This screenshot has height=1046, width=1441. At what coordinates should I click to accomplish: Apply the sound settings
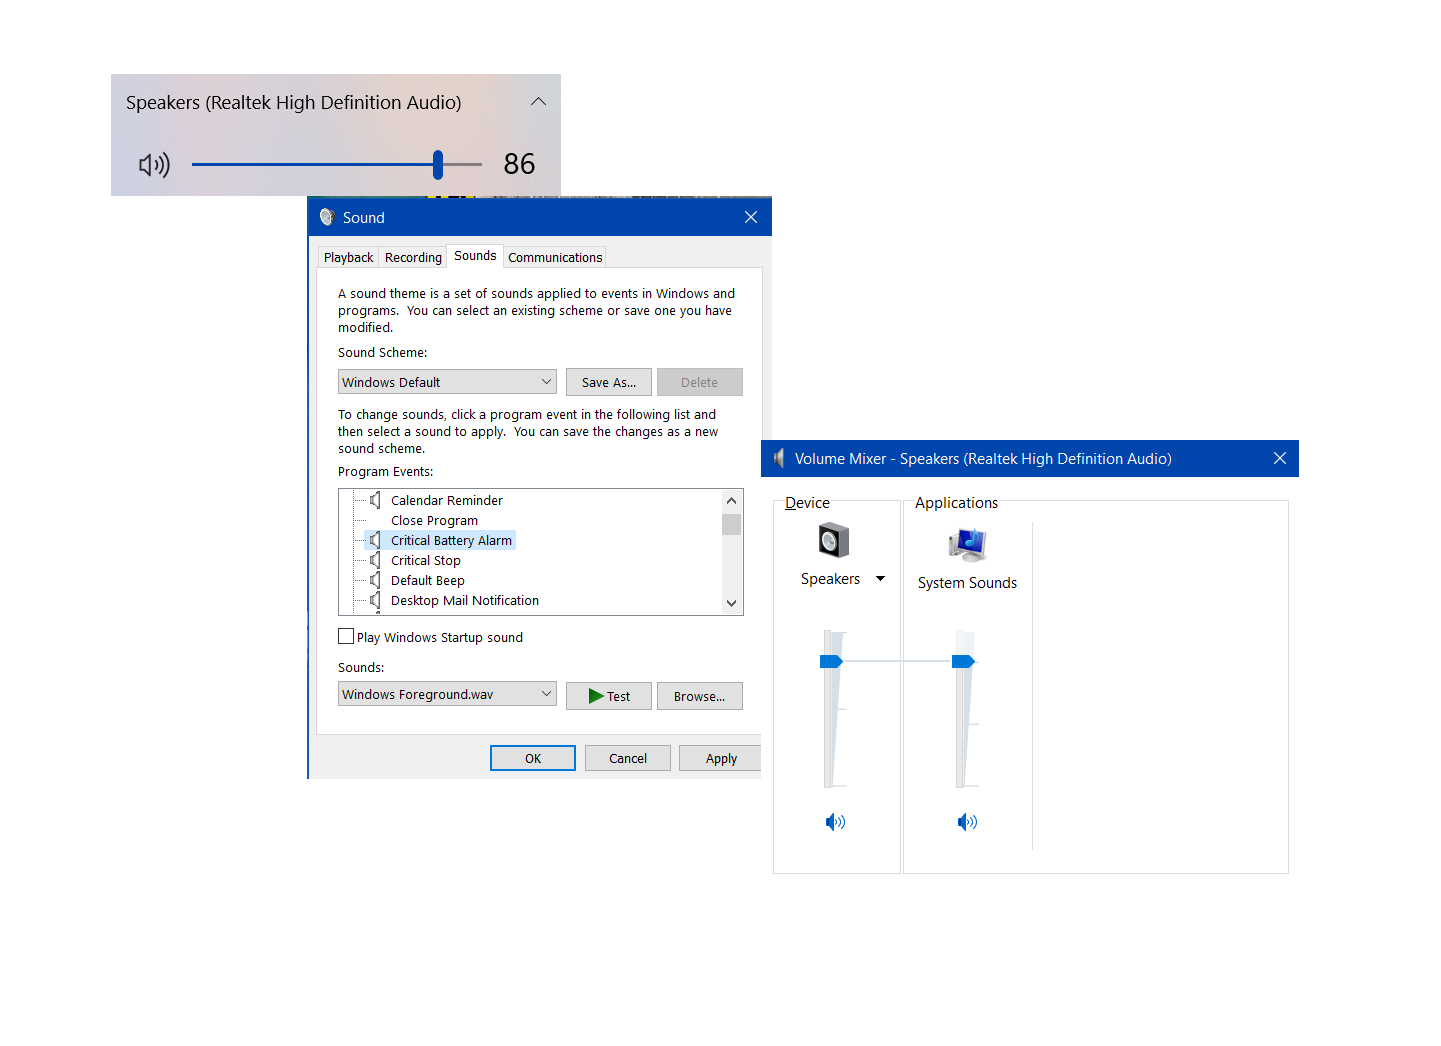(721, 758)
